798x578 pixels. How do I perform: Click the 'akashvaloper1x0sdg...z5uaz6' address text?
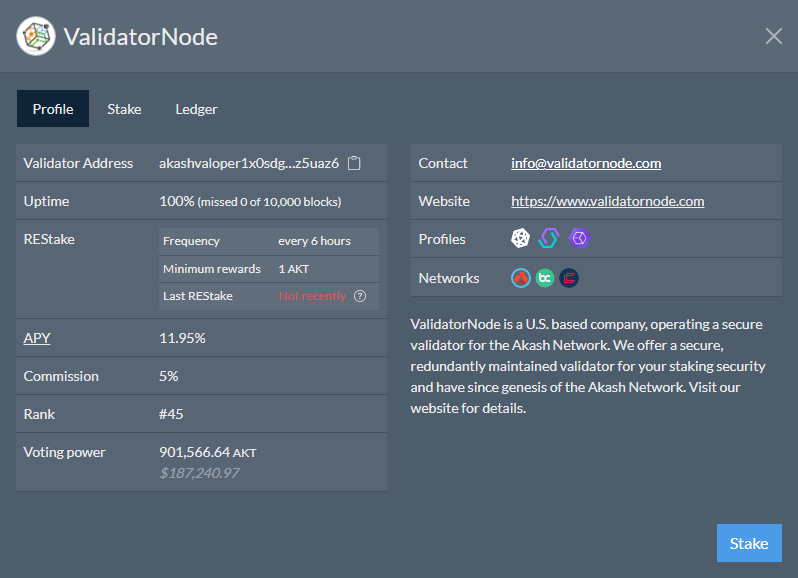(x=249, y=163)
